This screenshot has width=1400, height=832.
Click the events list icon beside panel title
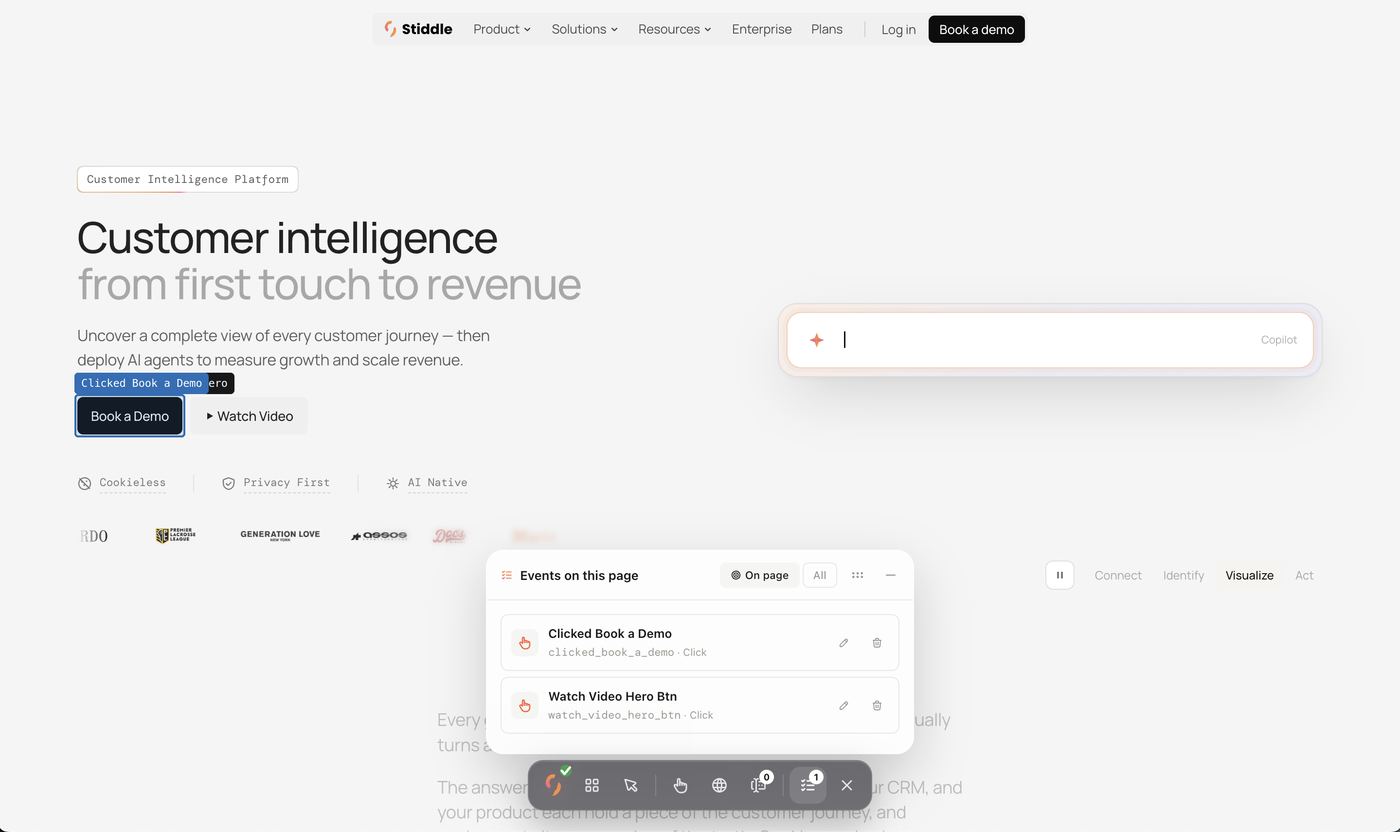click(x=507, y=575)
